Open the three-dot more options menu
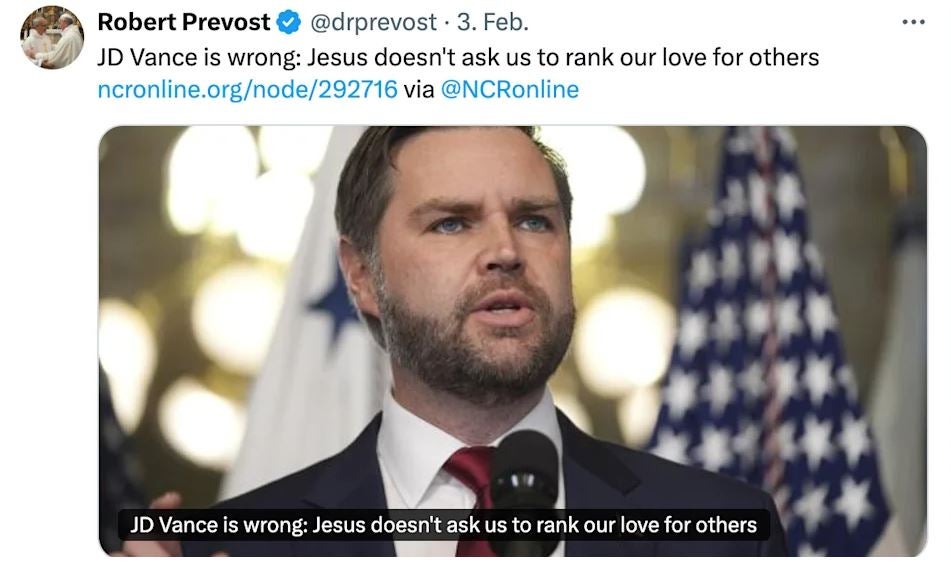The width and height of the screenshot is (951, 565). click(x=913, y=22)
